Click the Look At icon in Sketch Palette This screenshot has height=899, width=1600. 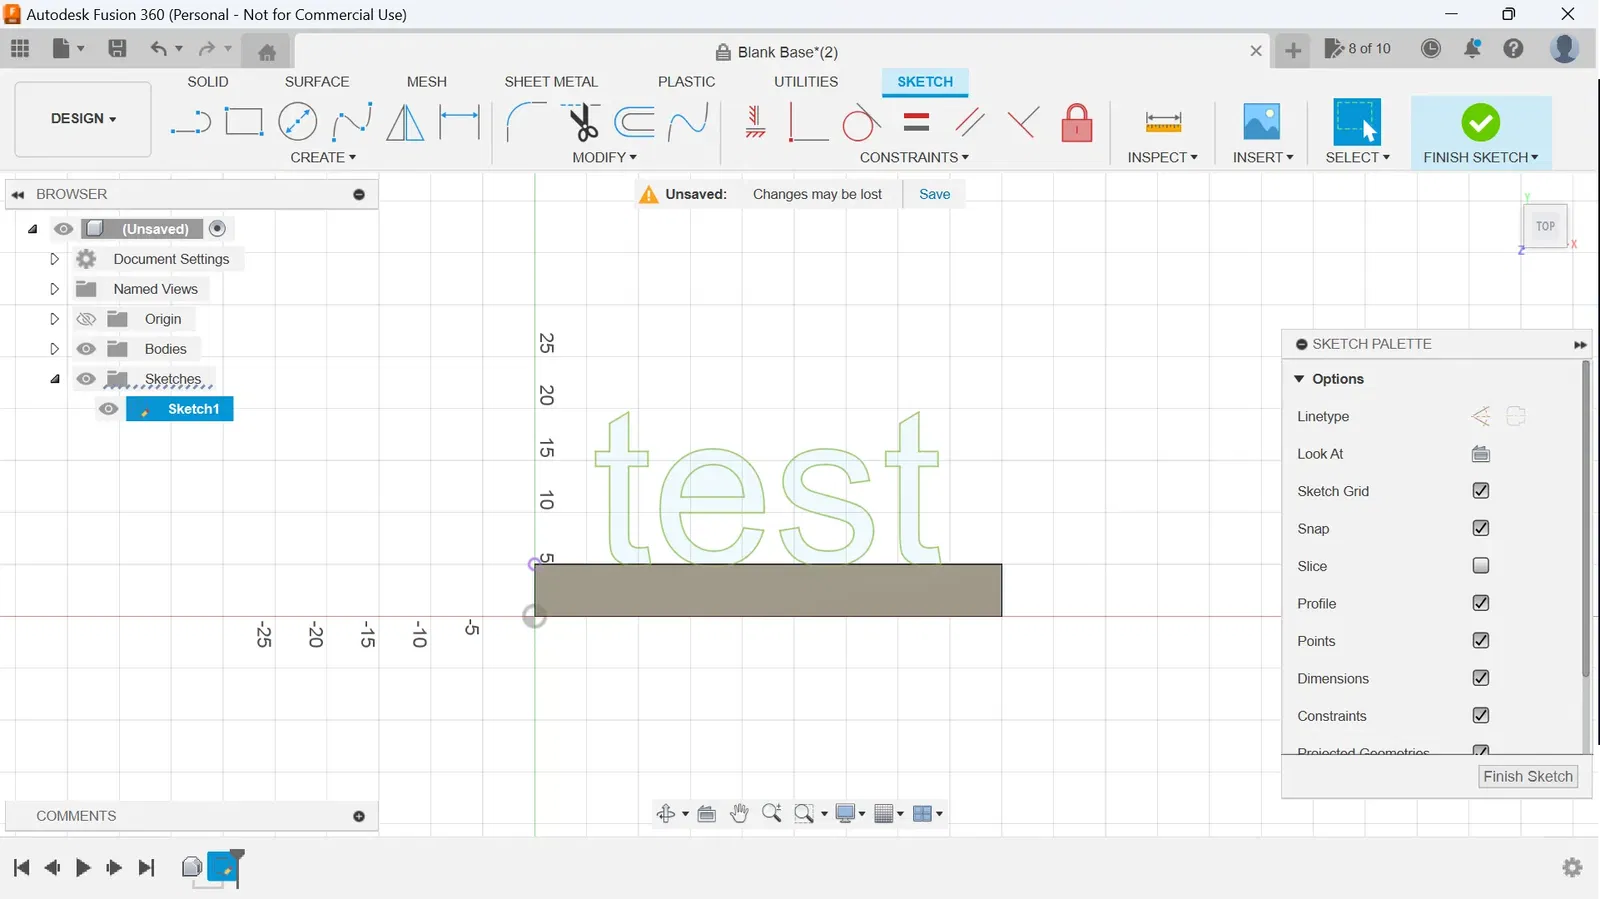(1481, 454)
